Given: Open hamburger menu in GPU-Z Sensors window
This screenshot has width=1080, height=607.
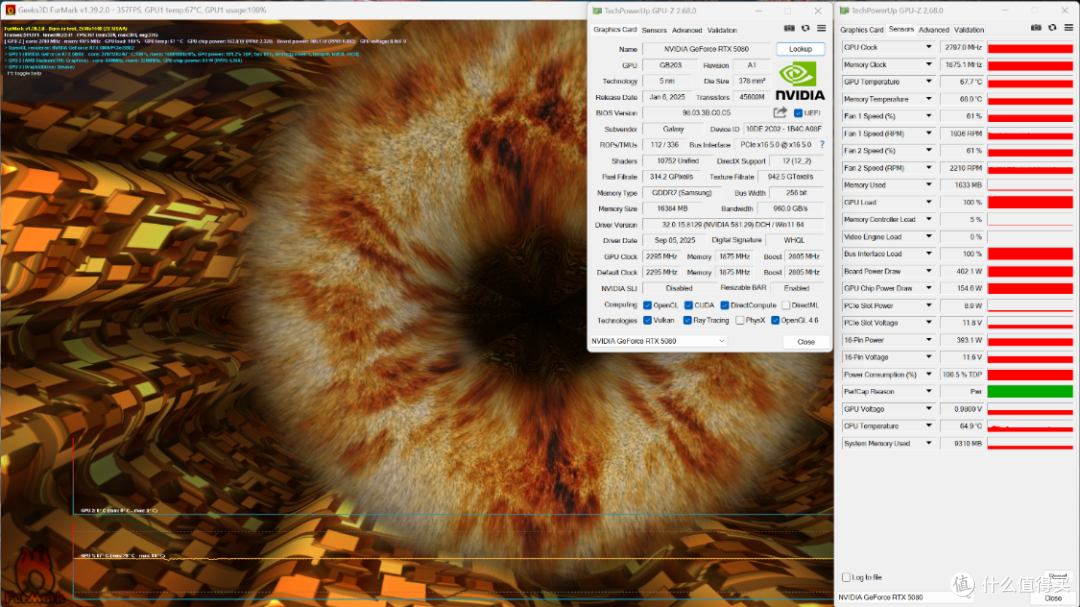Looking at the screenshot, I should pos(1068,28).
